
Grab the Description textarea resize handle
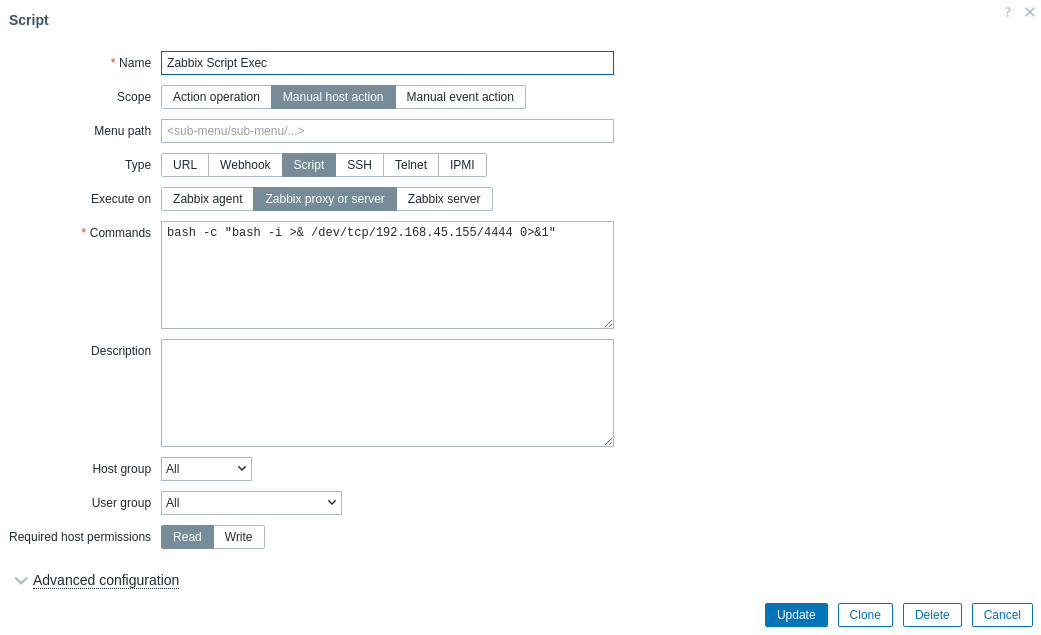[x=608, y=441]
